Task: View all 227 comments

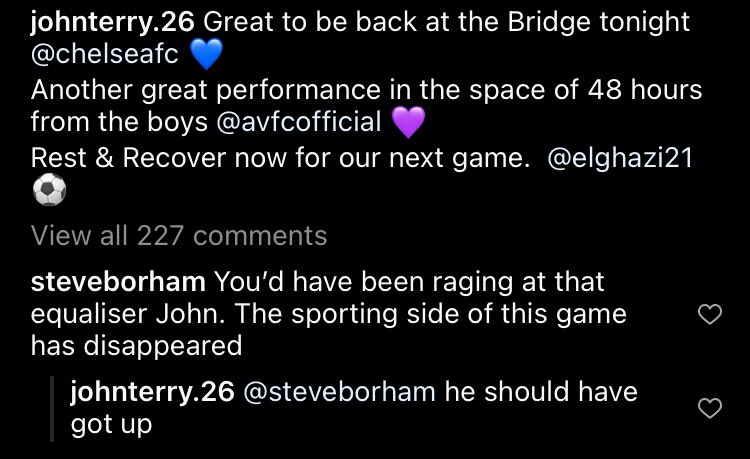Action: point(179,236)
